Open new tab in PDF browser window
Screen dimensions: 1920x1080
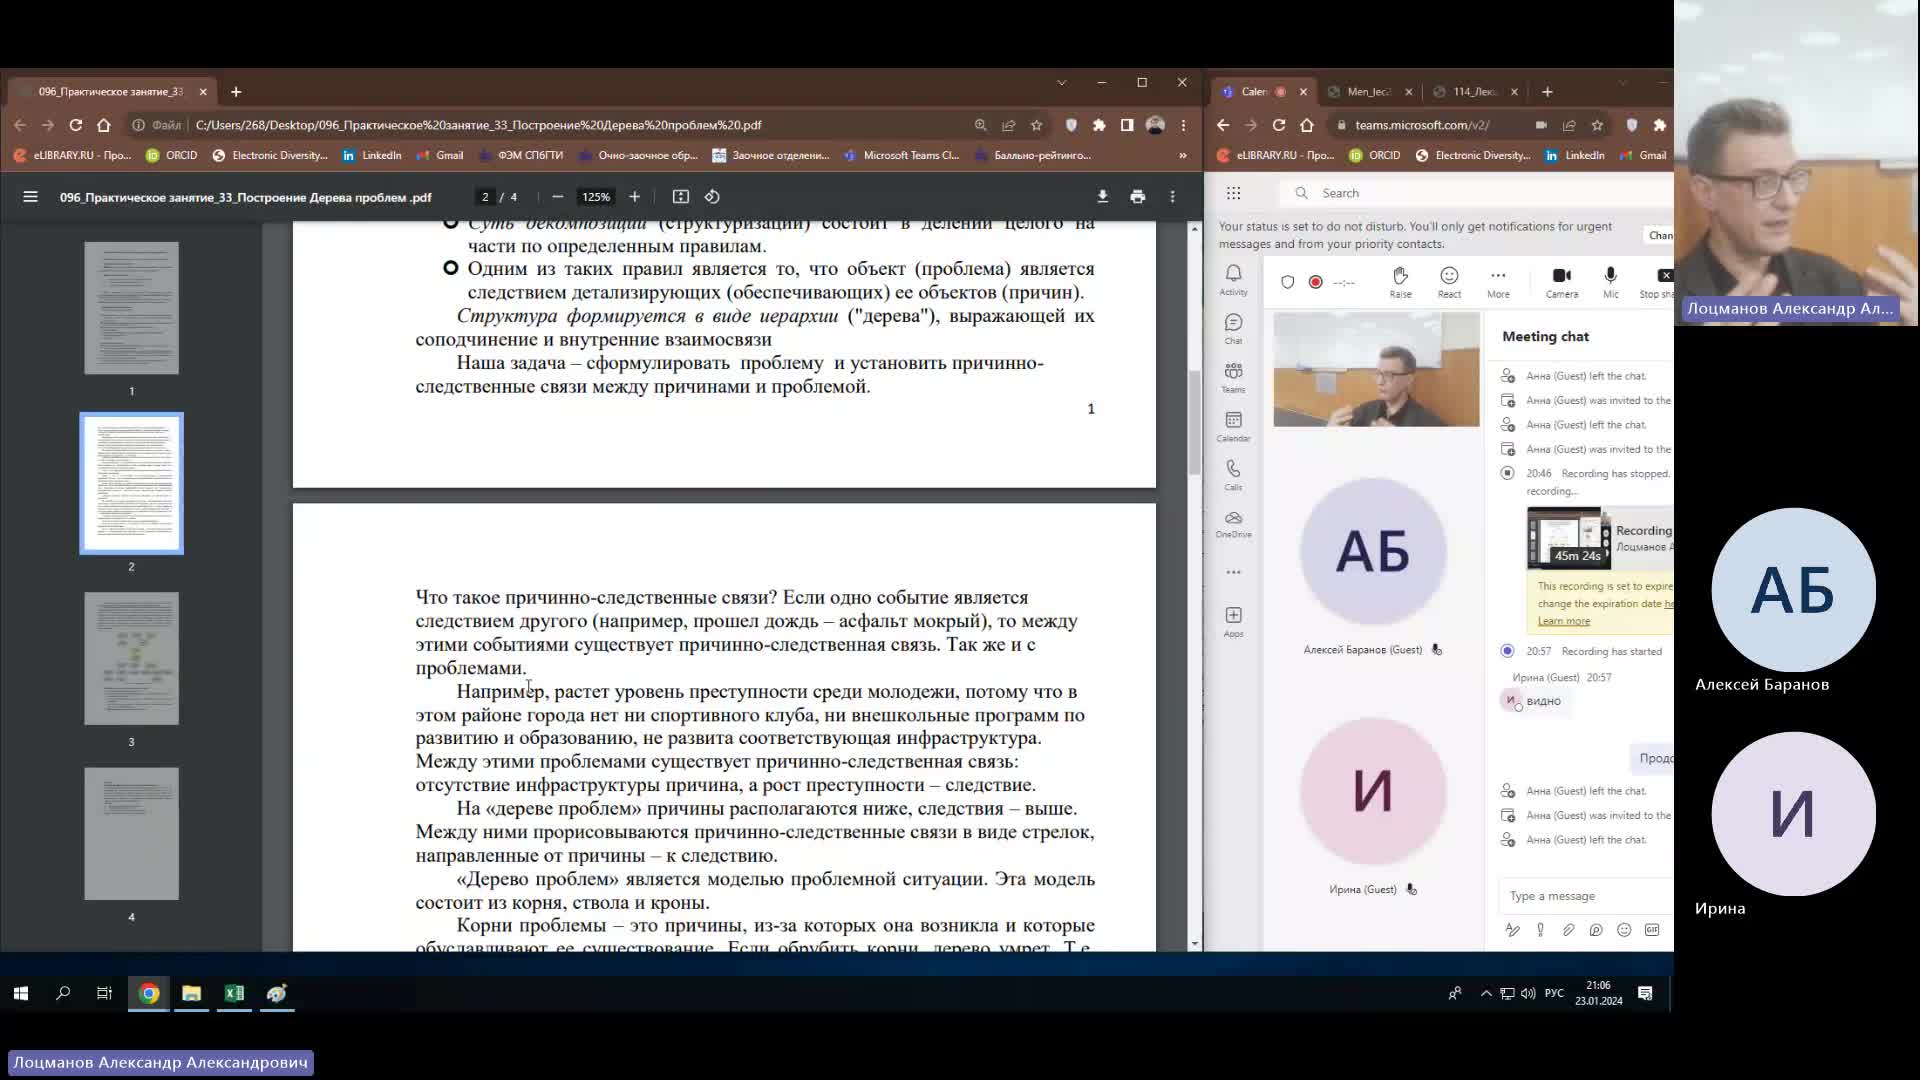tap(236, 91)
